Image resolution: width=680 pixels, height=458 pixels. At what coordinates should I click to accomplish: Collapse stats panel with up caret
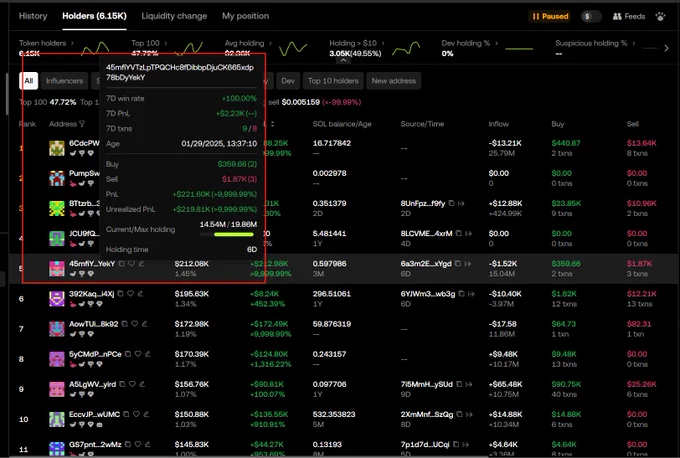343,61
